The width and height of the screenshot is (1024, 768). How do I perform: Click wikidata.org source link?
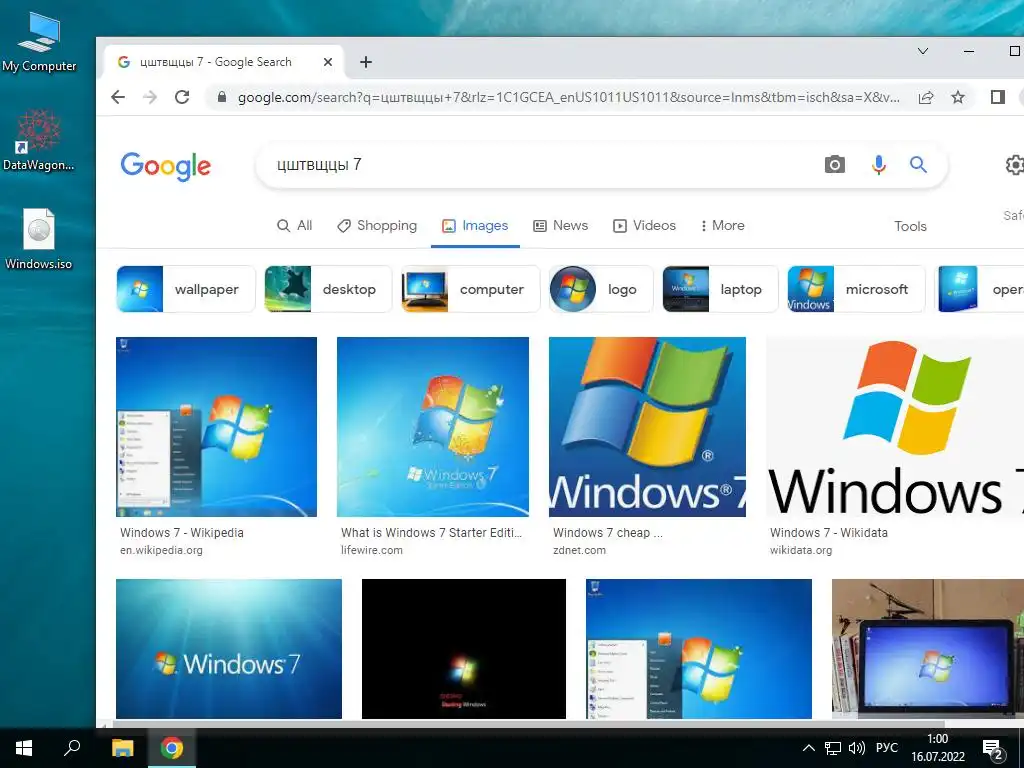tap(801, 551)
